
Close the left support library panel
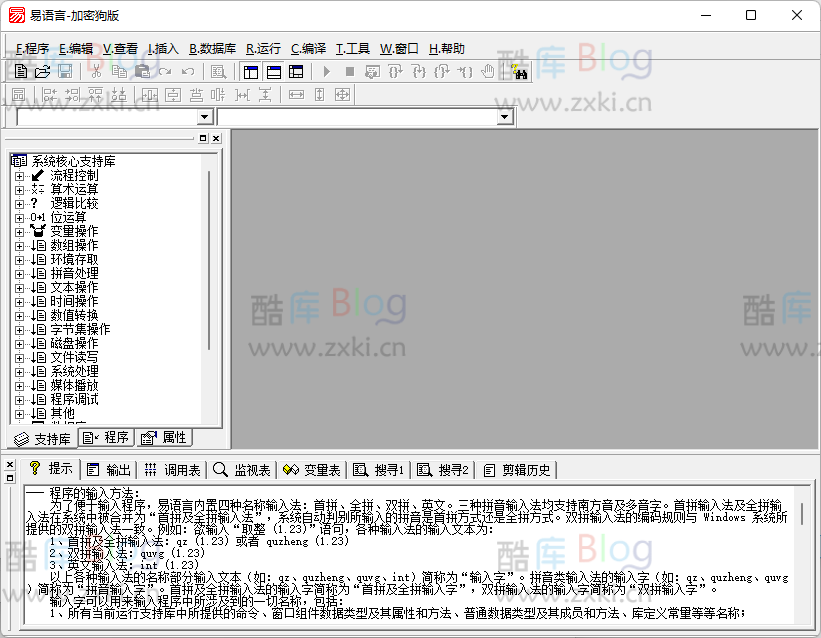click(x=216, y=138)
